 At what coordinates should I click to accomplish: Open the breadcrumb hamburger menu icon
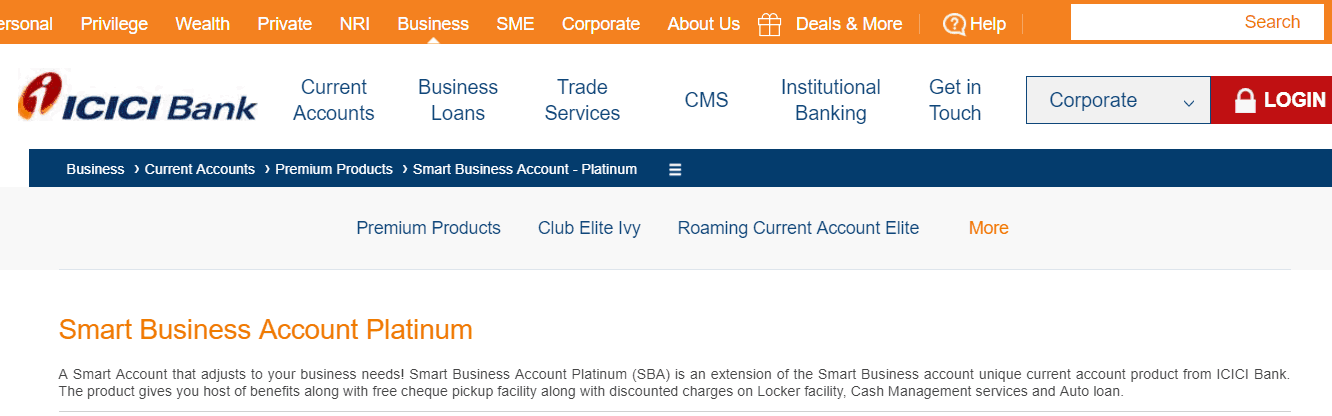click(675, 169)
